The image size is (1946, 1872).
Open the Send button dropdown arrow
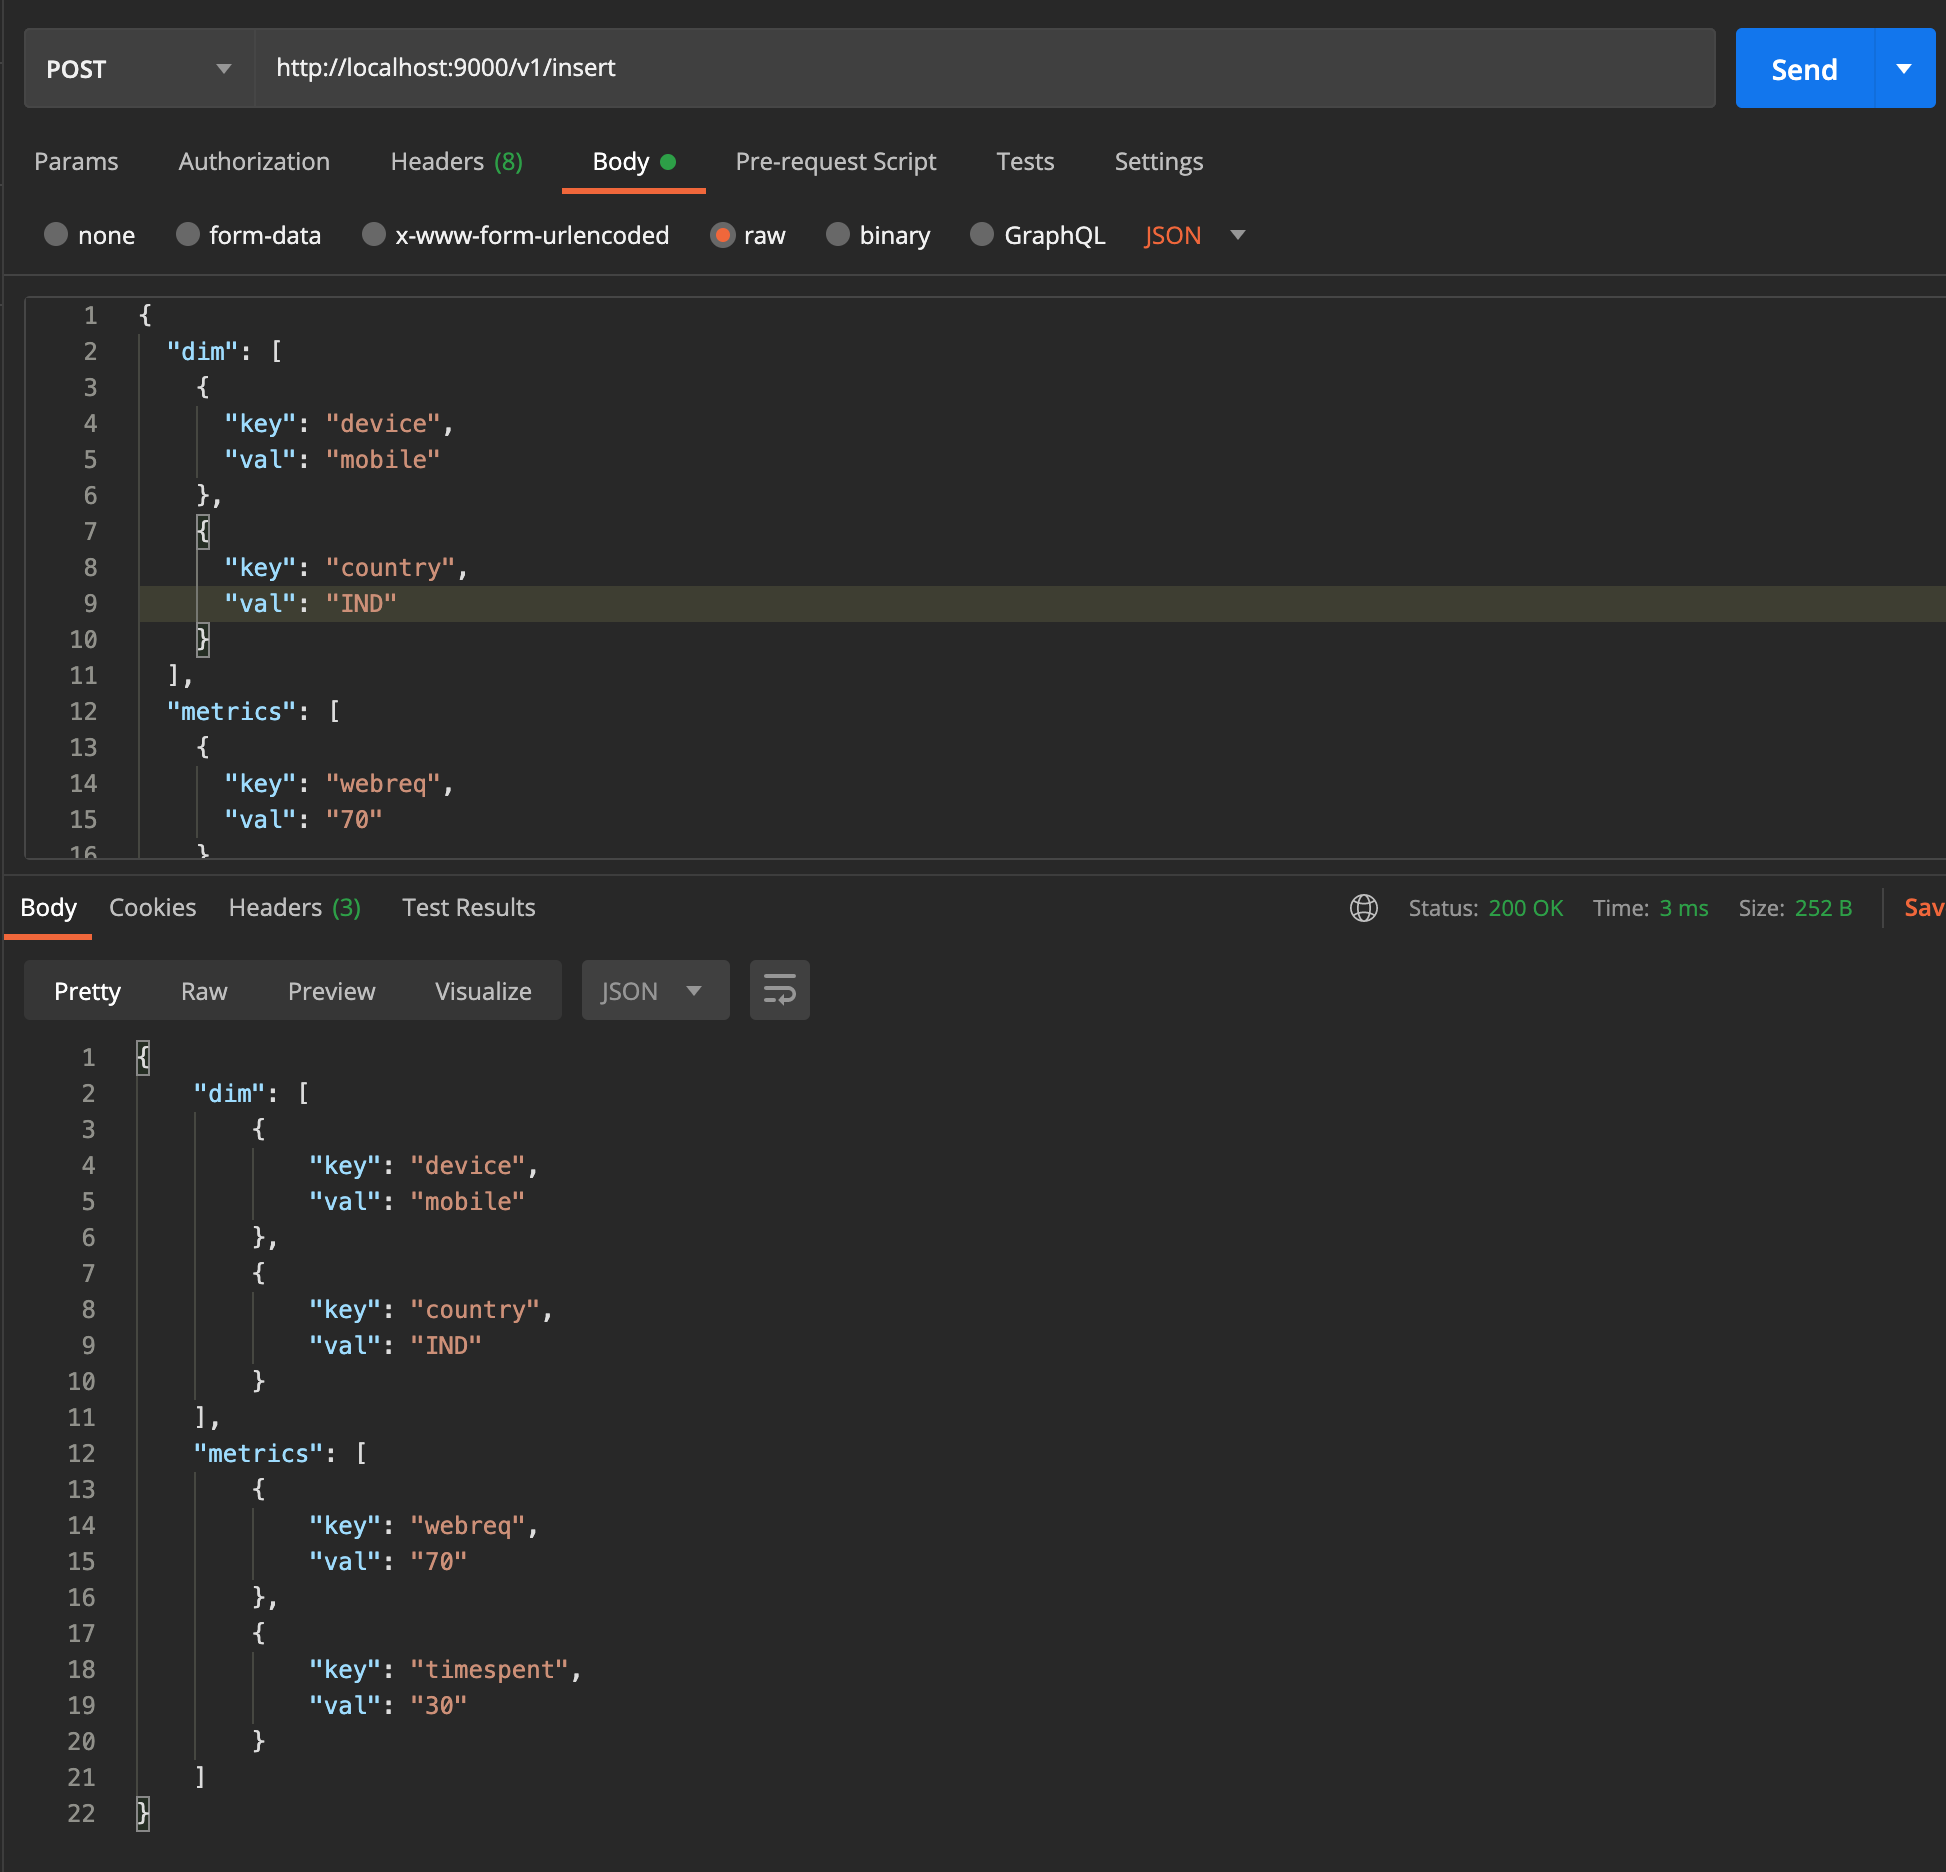tap(1905, 68)
